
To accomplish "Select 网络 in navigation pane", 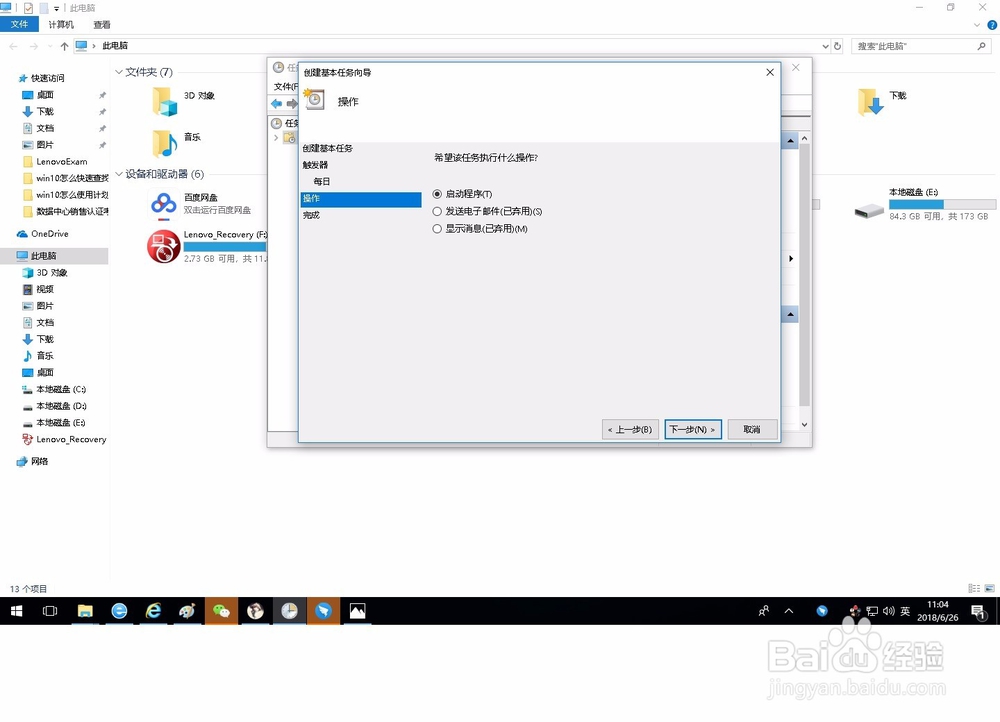I will coord(40,461).
